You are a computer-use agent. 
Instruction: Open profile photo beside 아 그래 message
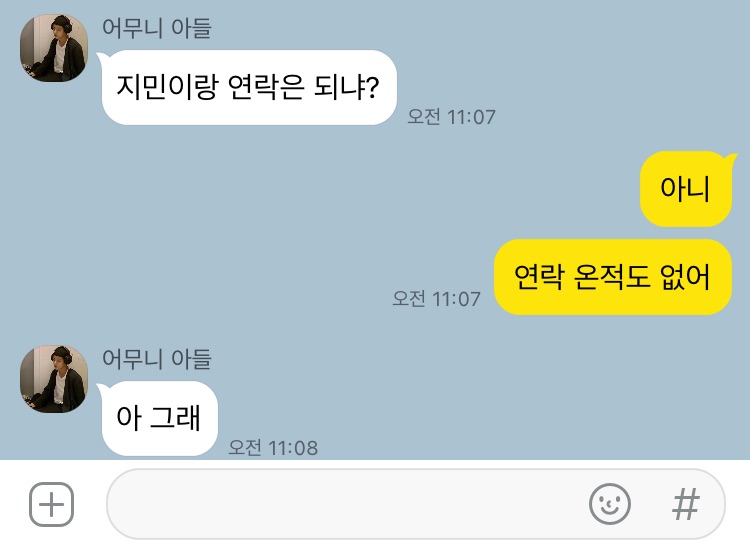click(x=54, y=379)
